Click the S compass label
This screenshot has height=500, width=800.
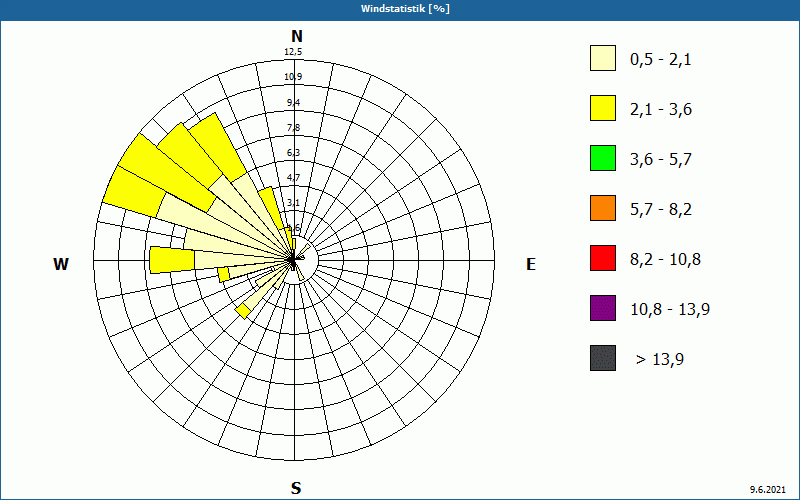click(x=296, y=488)
